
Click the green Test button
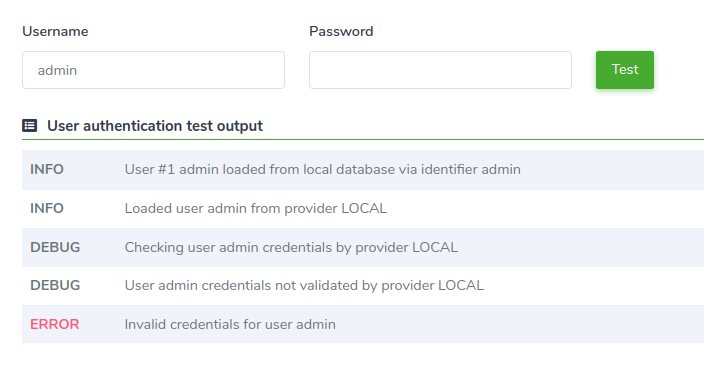click(x=625, y=70)
